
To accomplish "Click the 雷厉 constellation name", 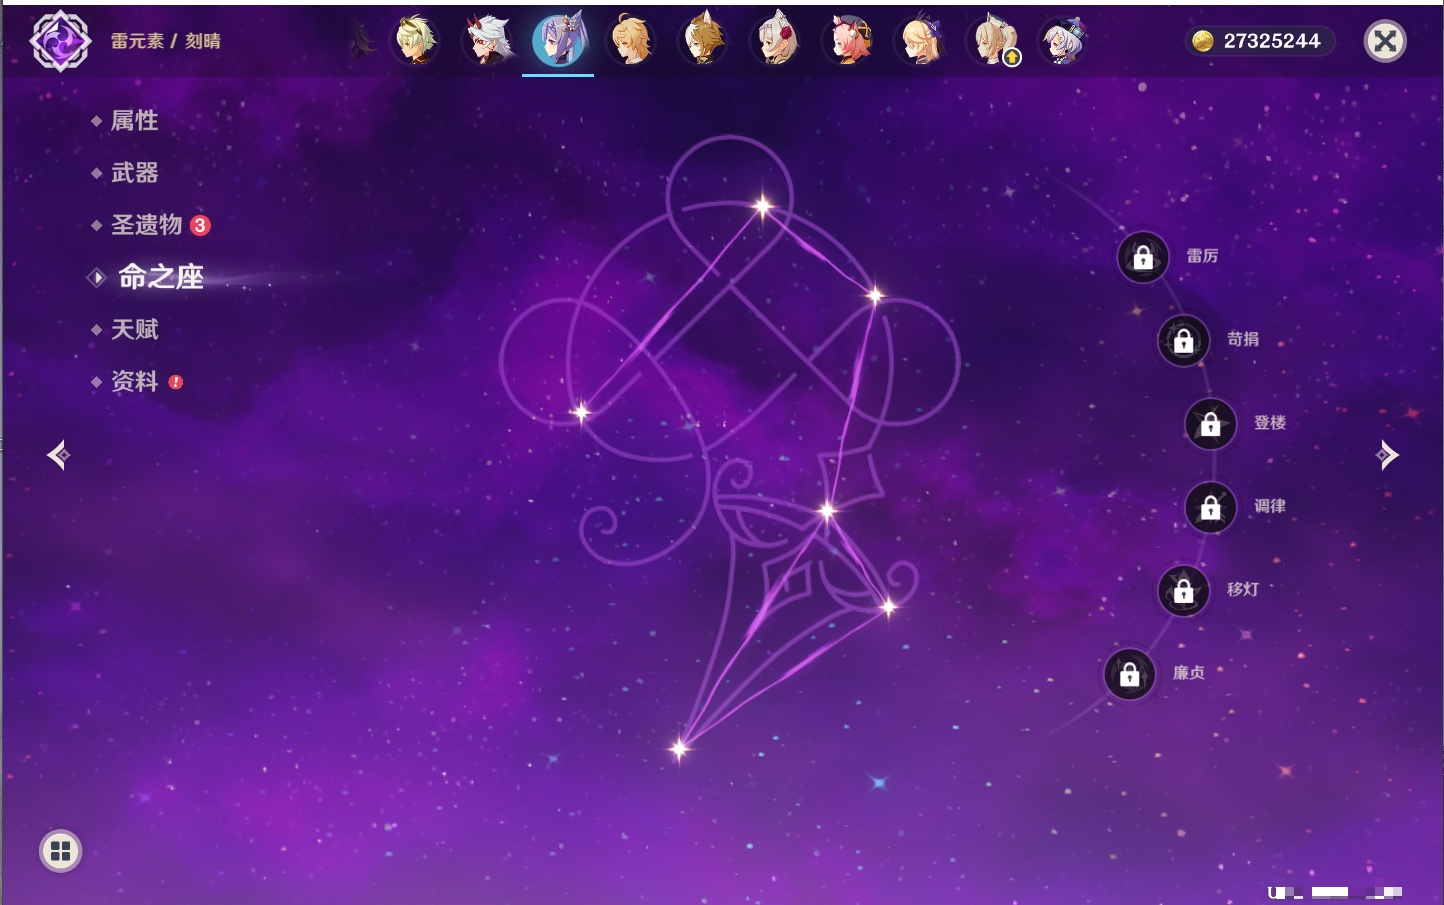I will click(x=1202, y=256).
